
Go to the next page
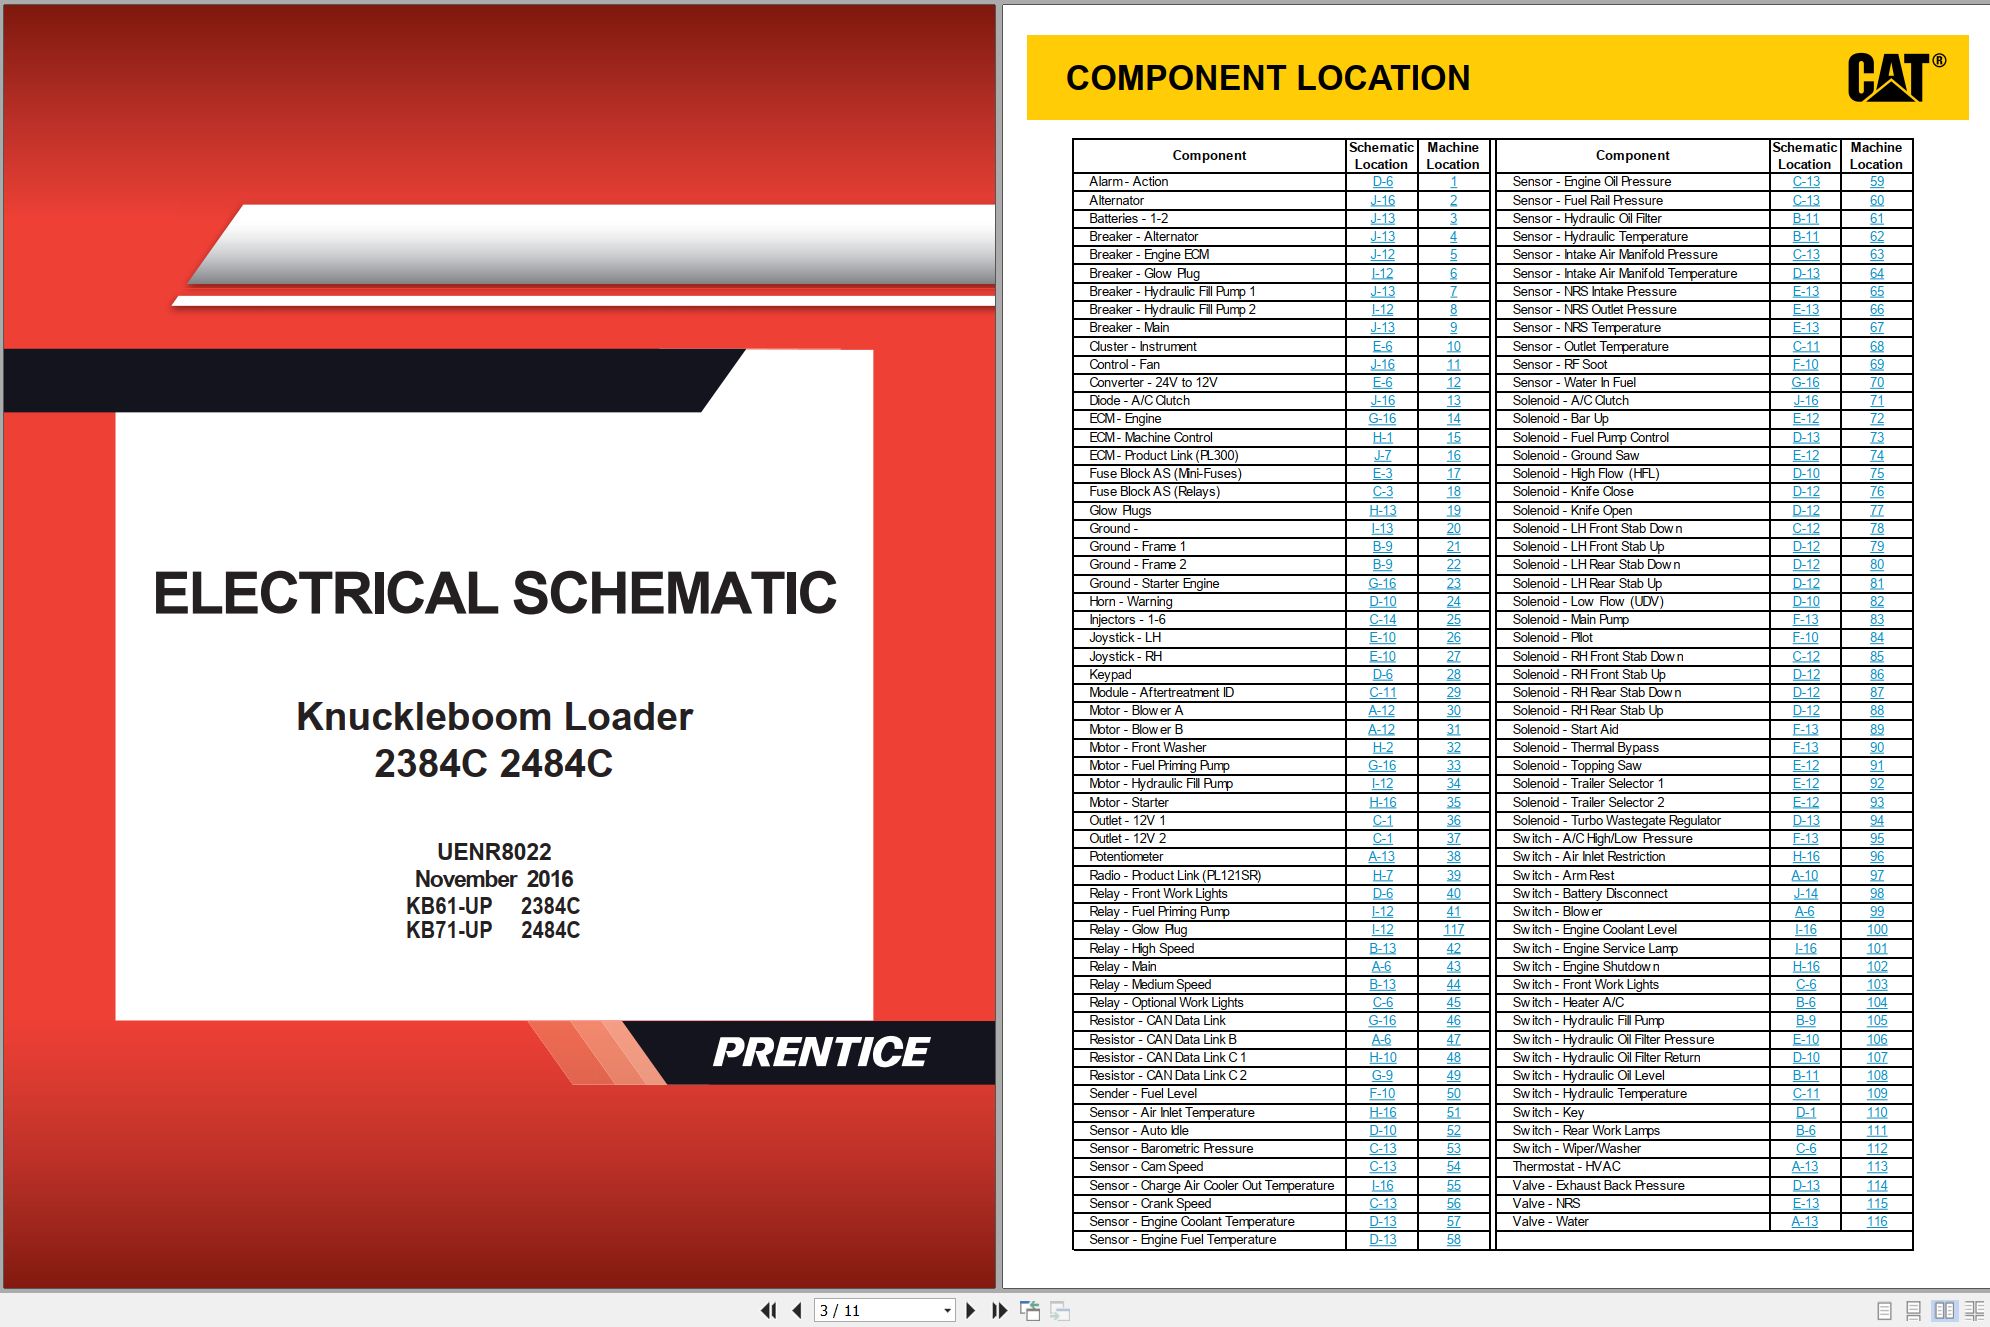tap(970, 1310)
